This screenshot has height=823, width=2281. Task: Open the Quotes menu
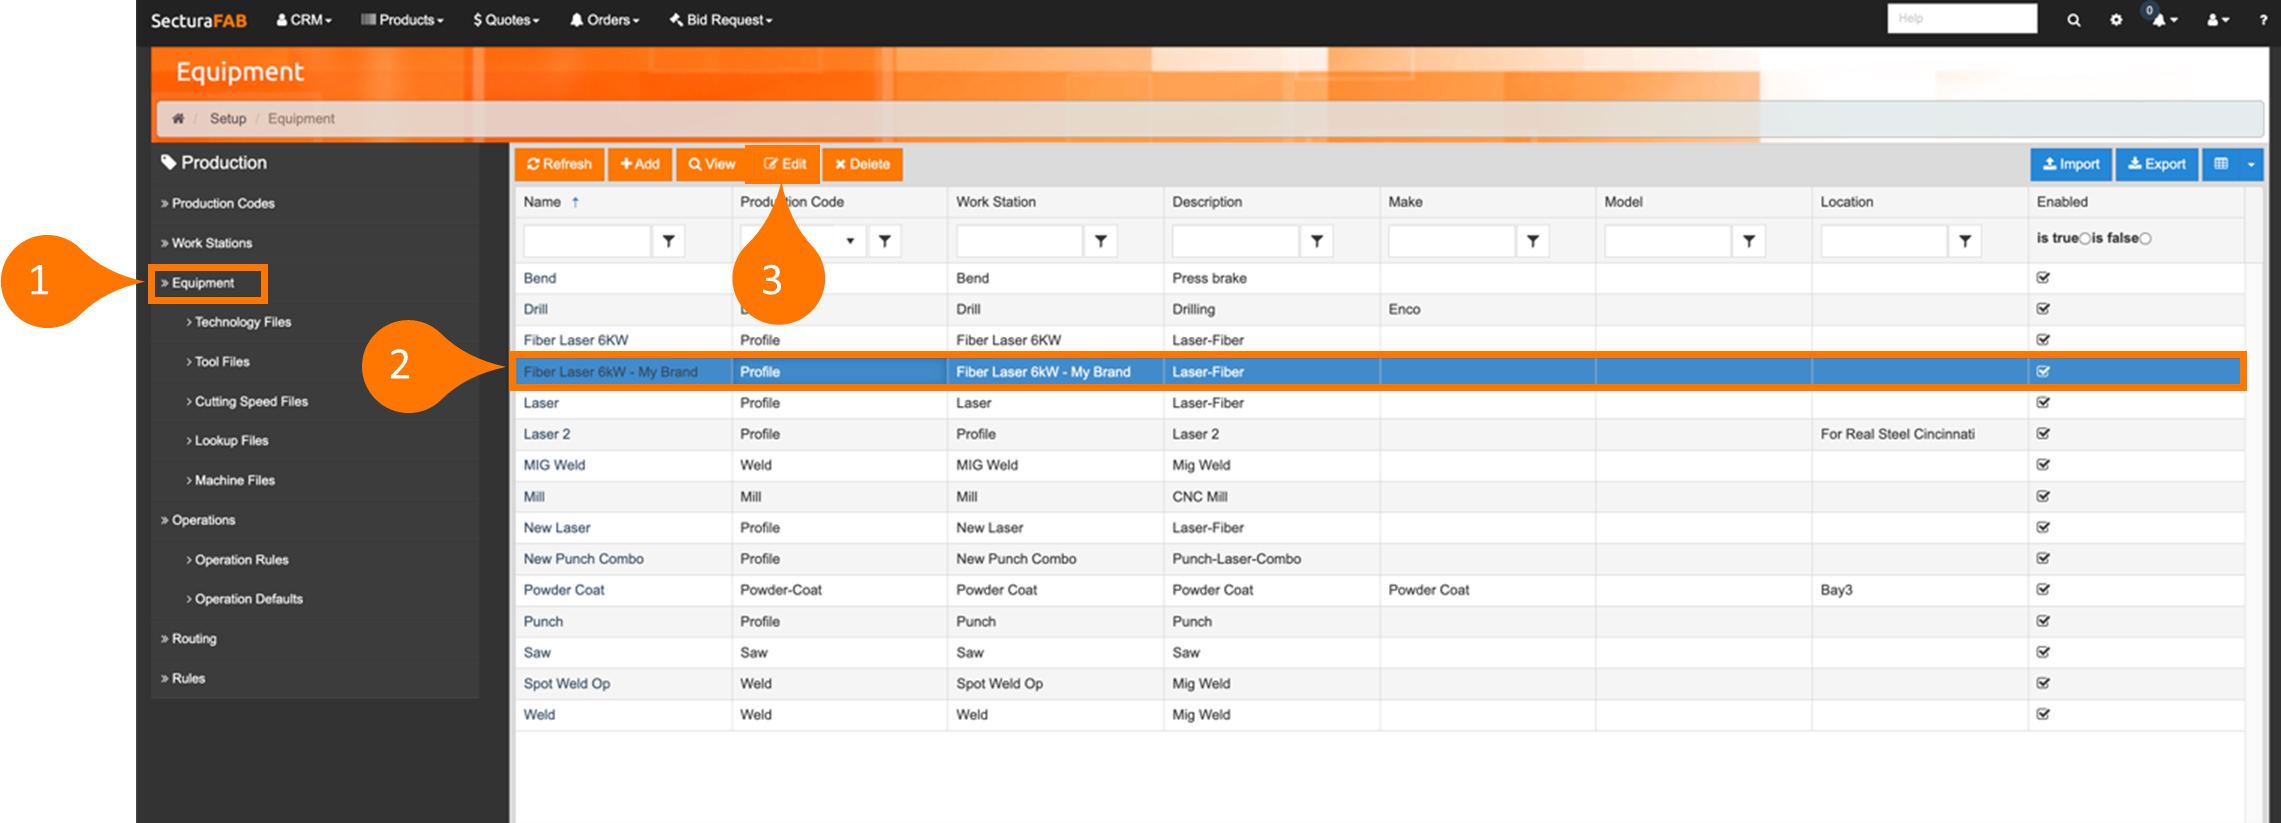pos(506,20)
